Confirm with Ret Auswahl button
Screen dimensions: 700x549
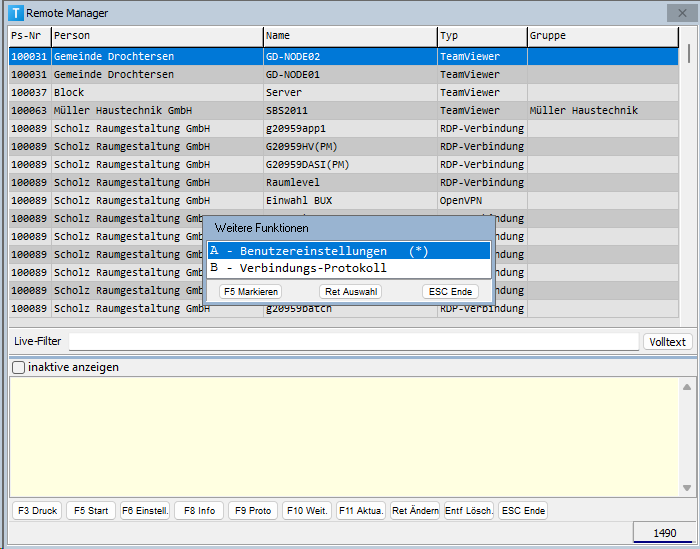point(351,292)
